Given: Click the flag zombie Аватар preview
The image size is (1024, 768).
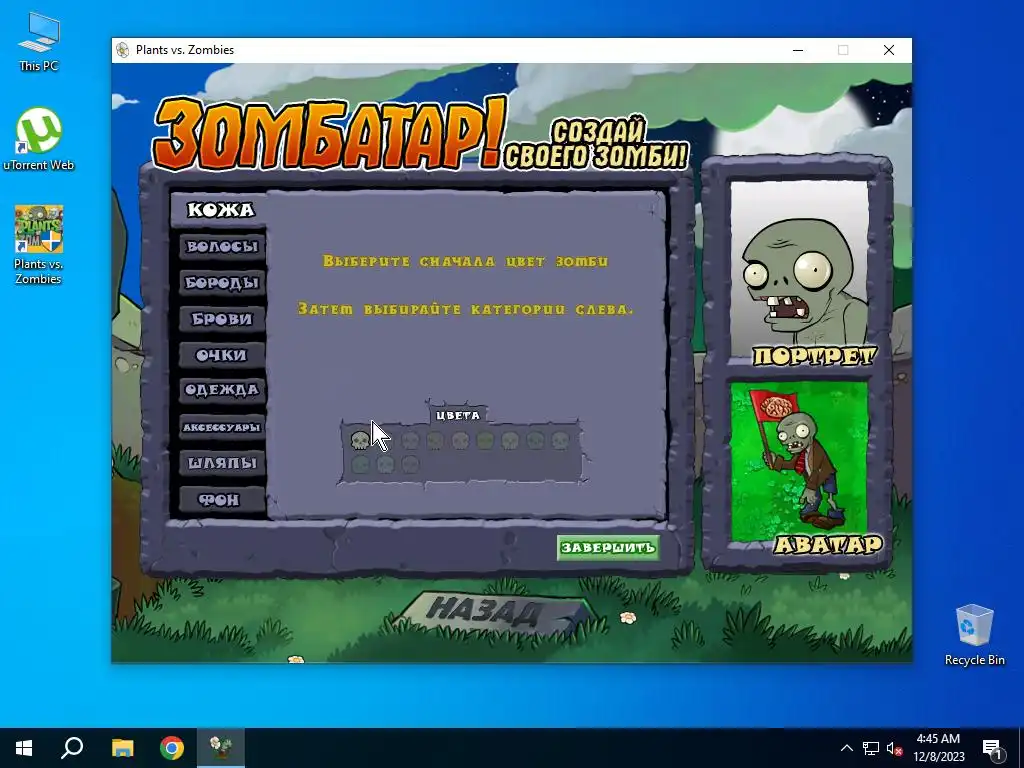Looking at the screenshot, I should click(x=799, y=462).
